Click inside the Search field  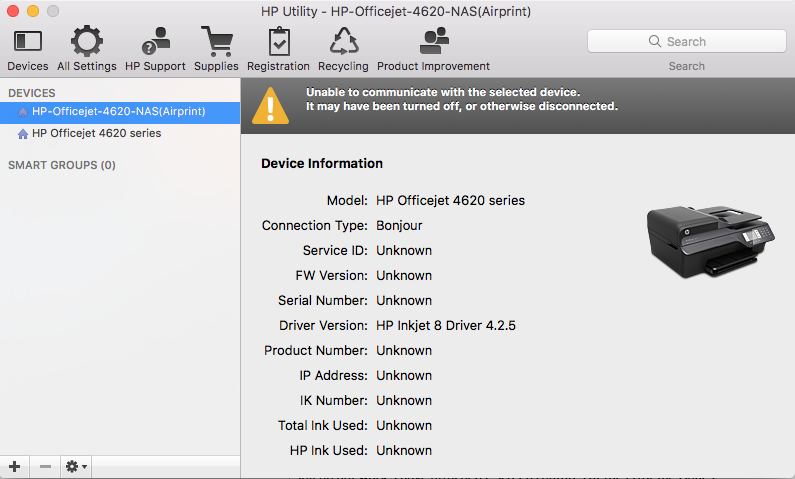[x=686, y=41]
